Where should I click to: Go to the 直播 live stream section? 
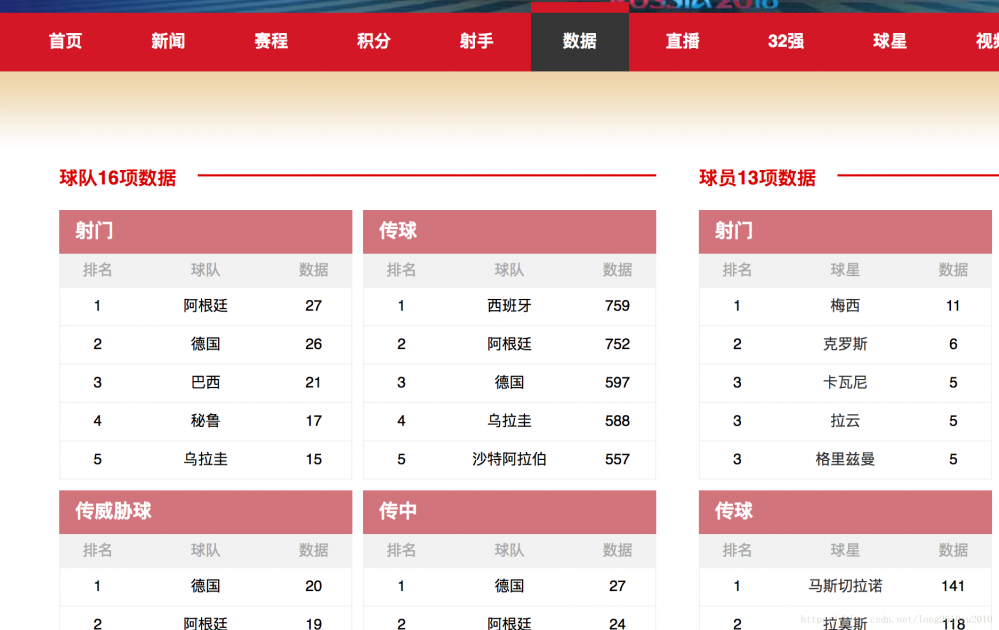coord(682,42)
